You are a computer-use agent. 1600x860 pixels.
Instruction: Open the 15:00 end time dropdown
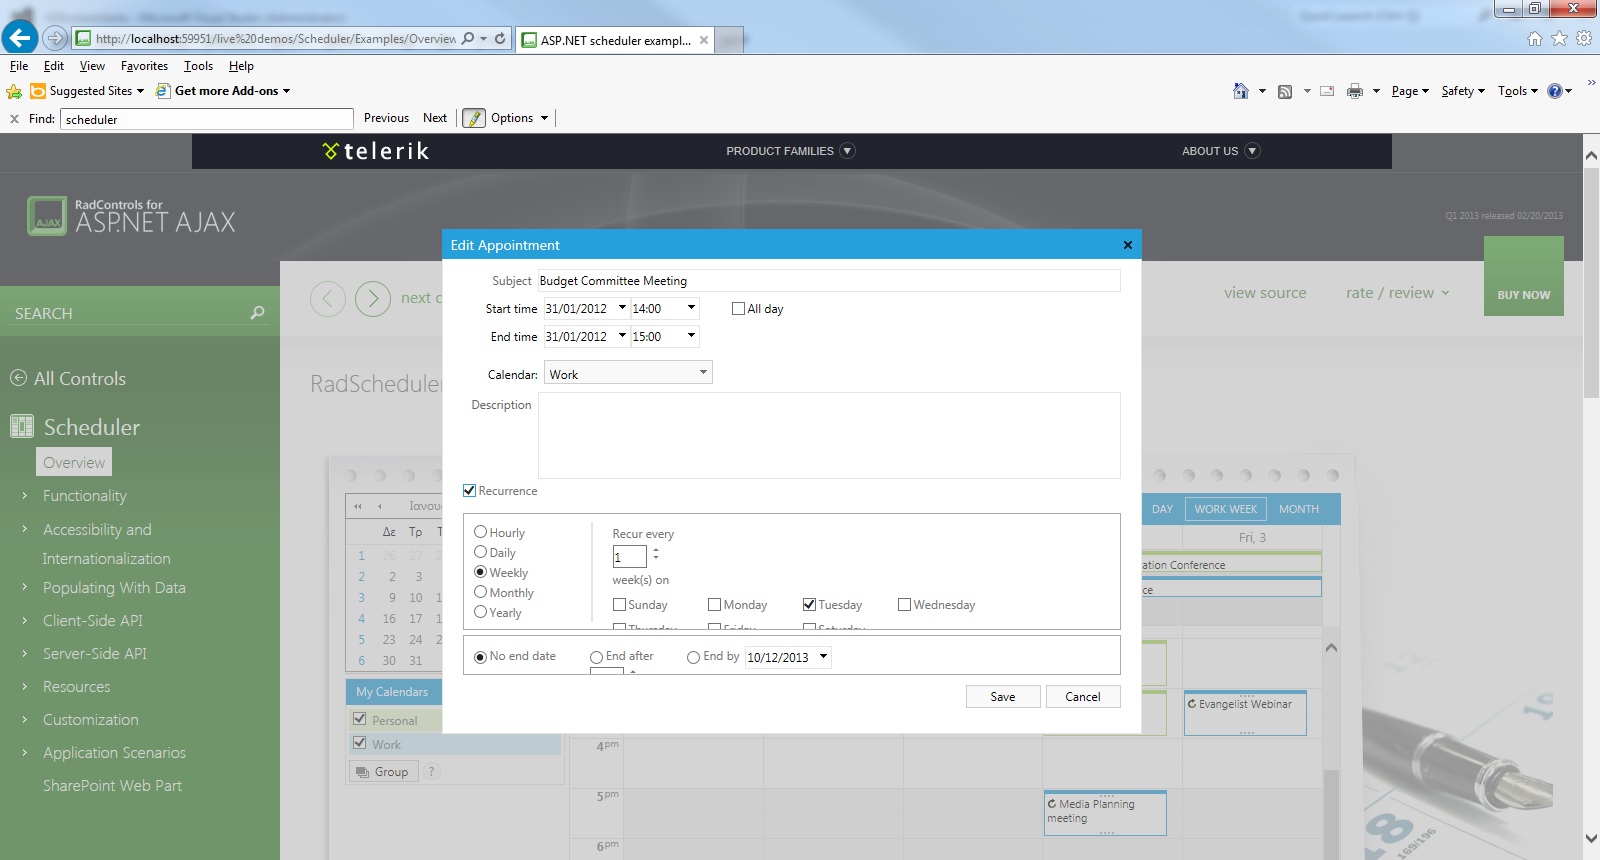pyautogui.click(x=691, y=336)
